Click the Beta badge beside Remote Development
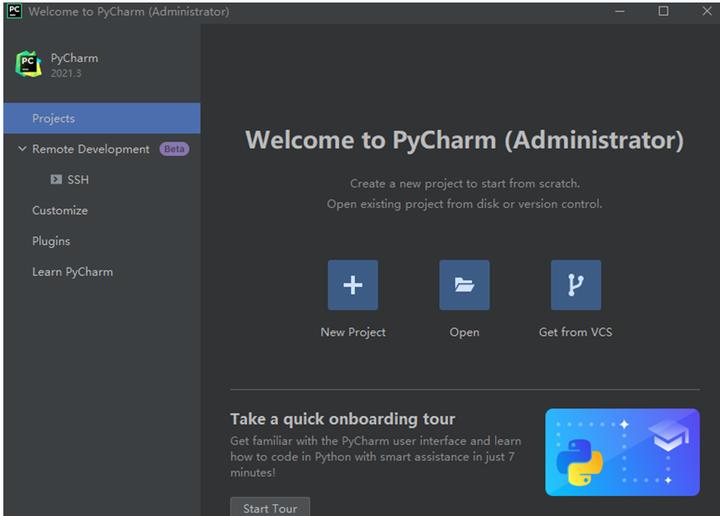 (174, 149)
